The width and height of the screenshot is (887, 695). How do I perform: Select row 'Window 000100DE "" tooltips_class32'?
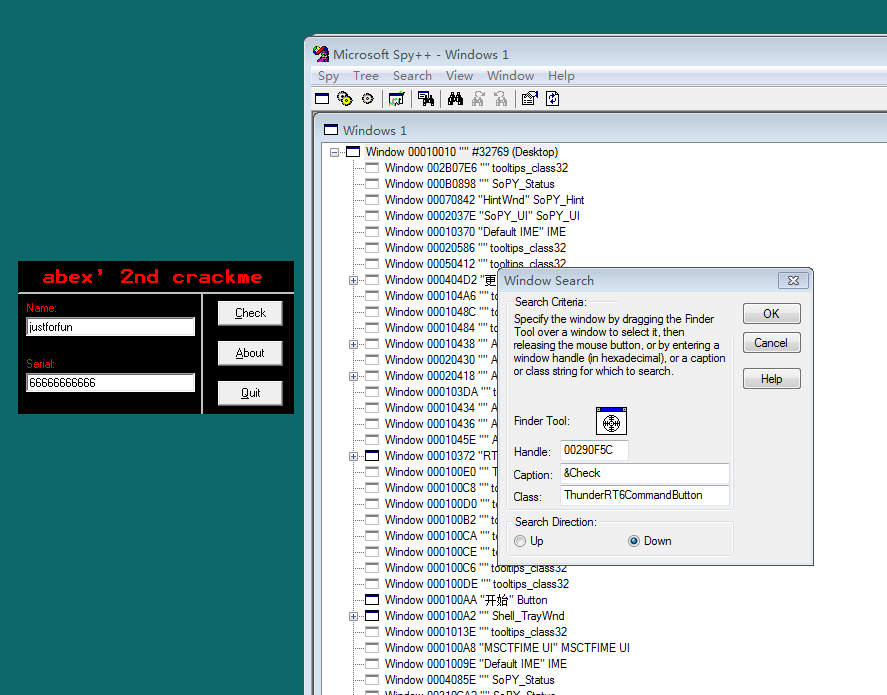[x=477, y=584]
